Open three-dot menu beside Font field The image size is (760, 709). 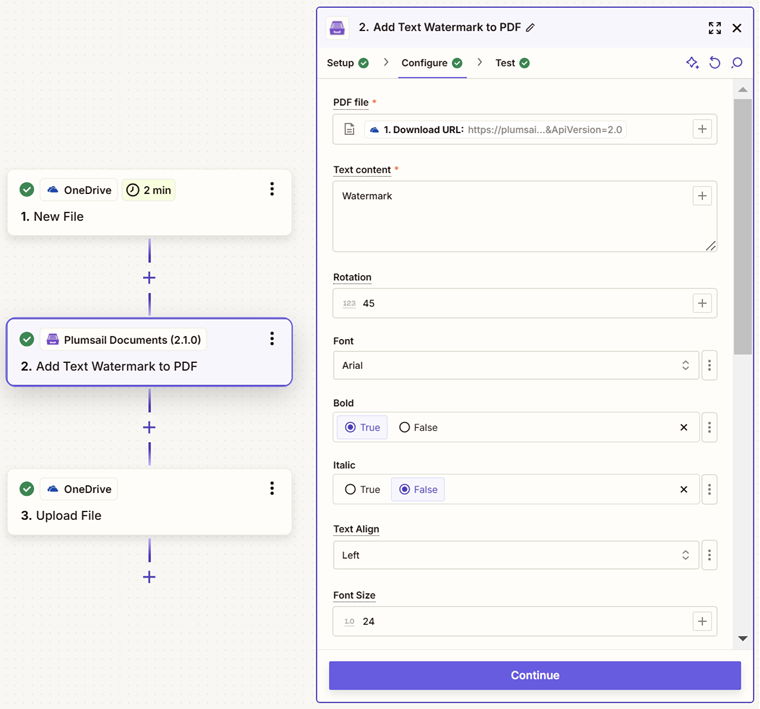709,365
